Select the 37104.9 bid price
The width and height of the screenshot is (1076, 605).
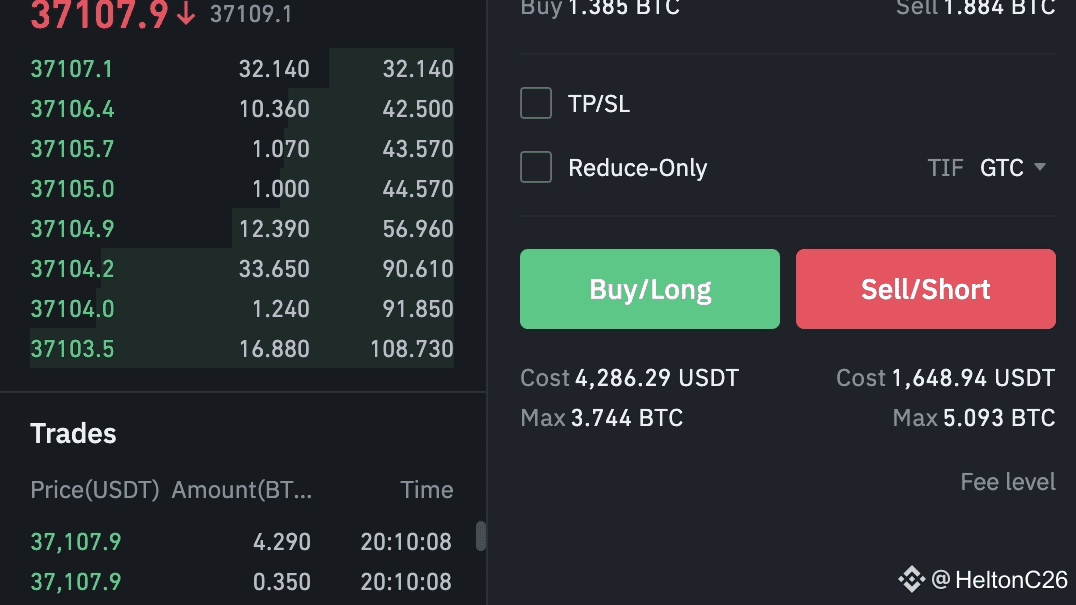pos(72,229)
